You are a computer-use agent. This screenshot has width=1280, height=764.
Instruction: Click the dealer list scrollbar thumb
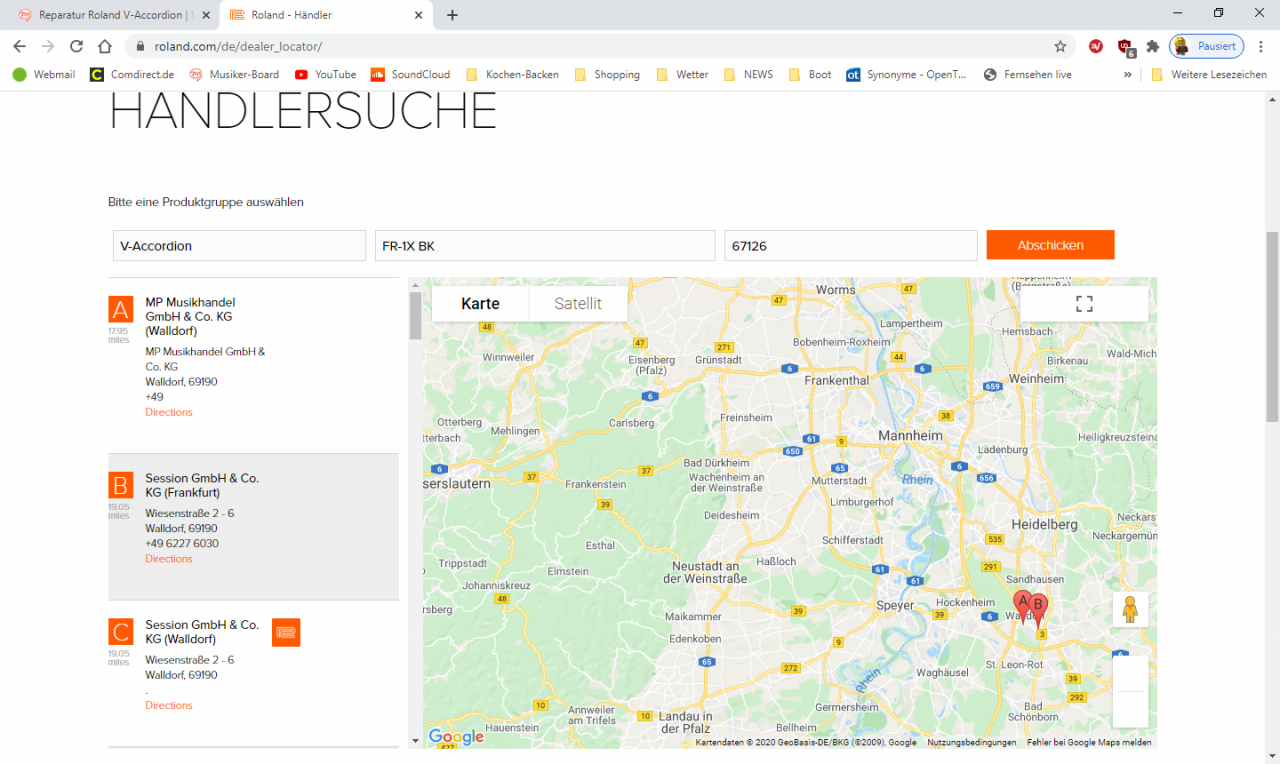415,315
